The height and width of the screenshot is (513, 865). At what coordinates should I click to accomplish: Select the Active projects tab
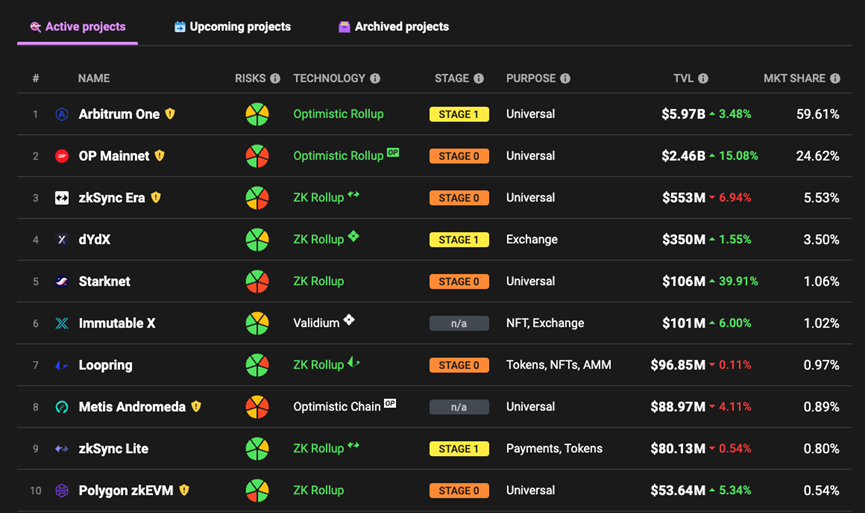[77, 27]
